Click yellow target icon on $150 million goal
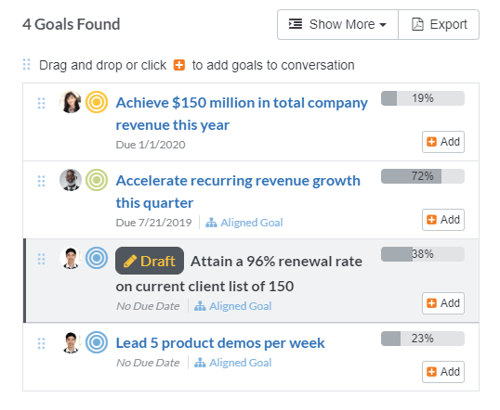The width and height of the screenshot is (500, 410). (97, 102)
